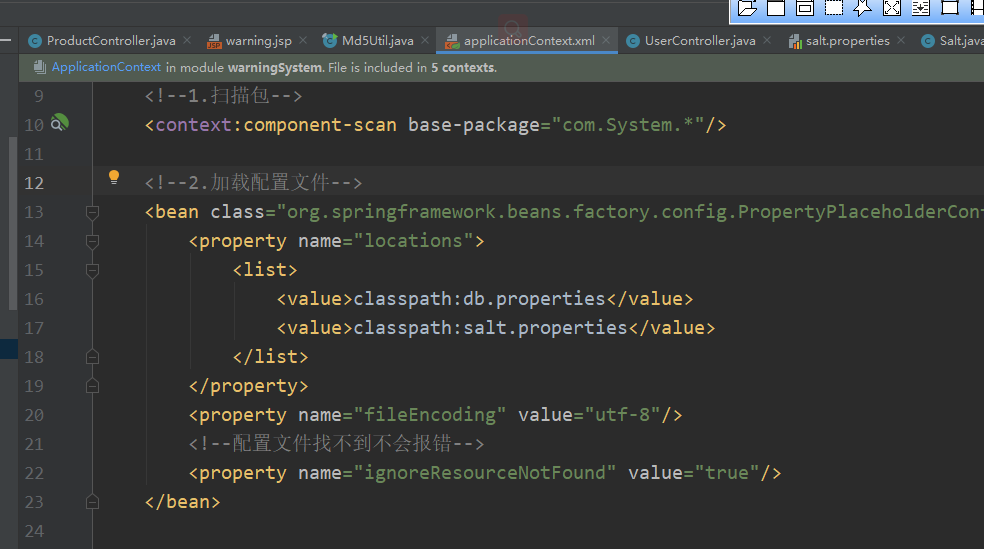The width and height of the screenshot is (984, 549).
Task: Click the freehand star-shaped capture icon
Action: pos(863,8)
